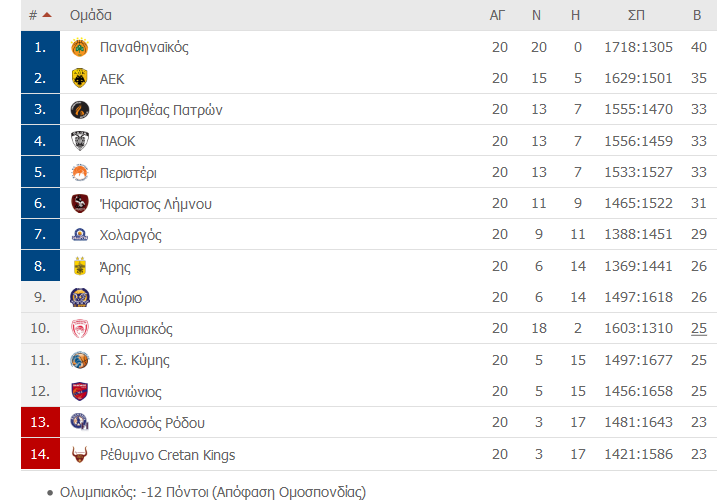Viewport: 717px width, 503px height.
Task: Click Ολυμπιακός underlined 25 points value
Action: point(699,328)
